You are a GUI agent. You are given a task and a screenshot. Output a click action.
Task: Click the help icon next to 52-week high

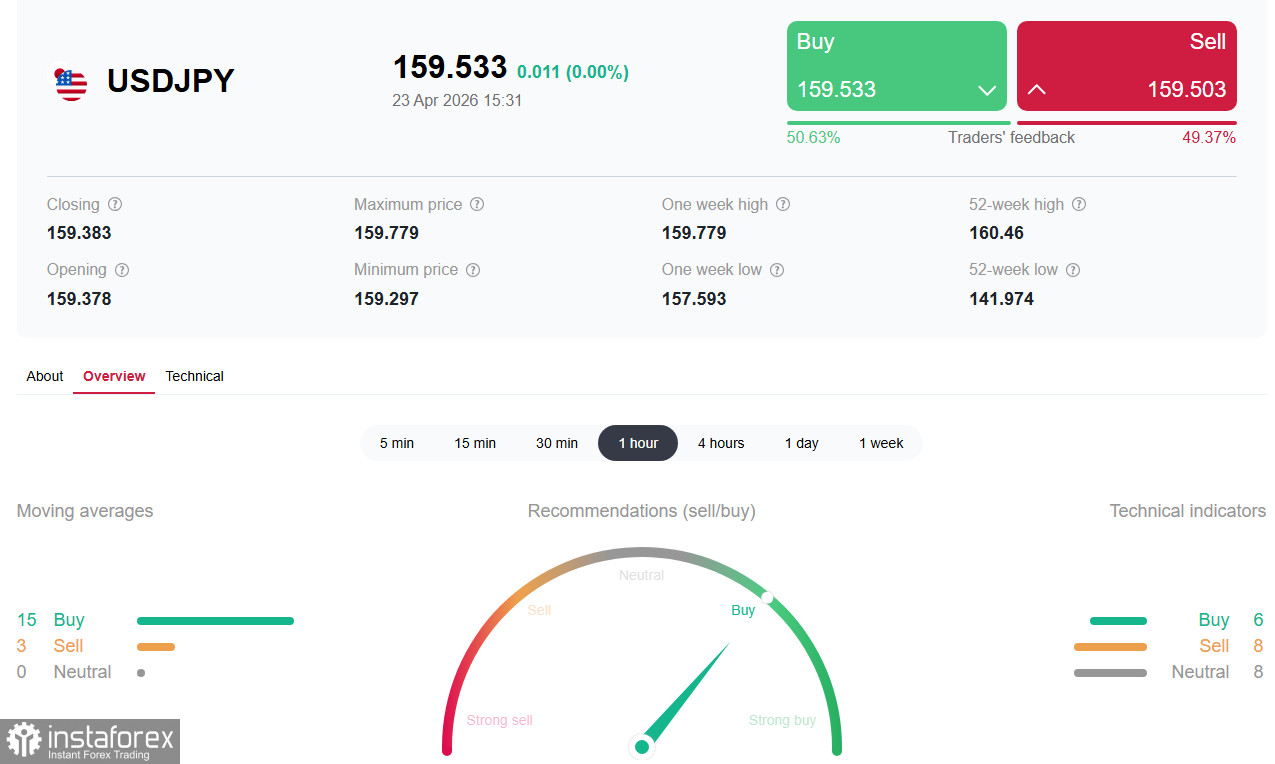pyautogui.click(x=1079, y=204)
